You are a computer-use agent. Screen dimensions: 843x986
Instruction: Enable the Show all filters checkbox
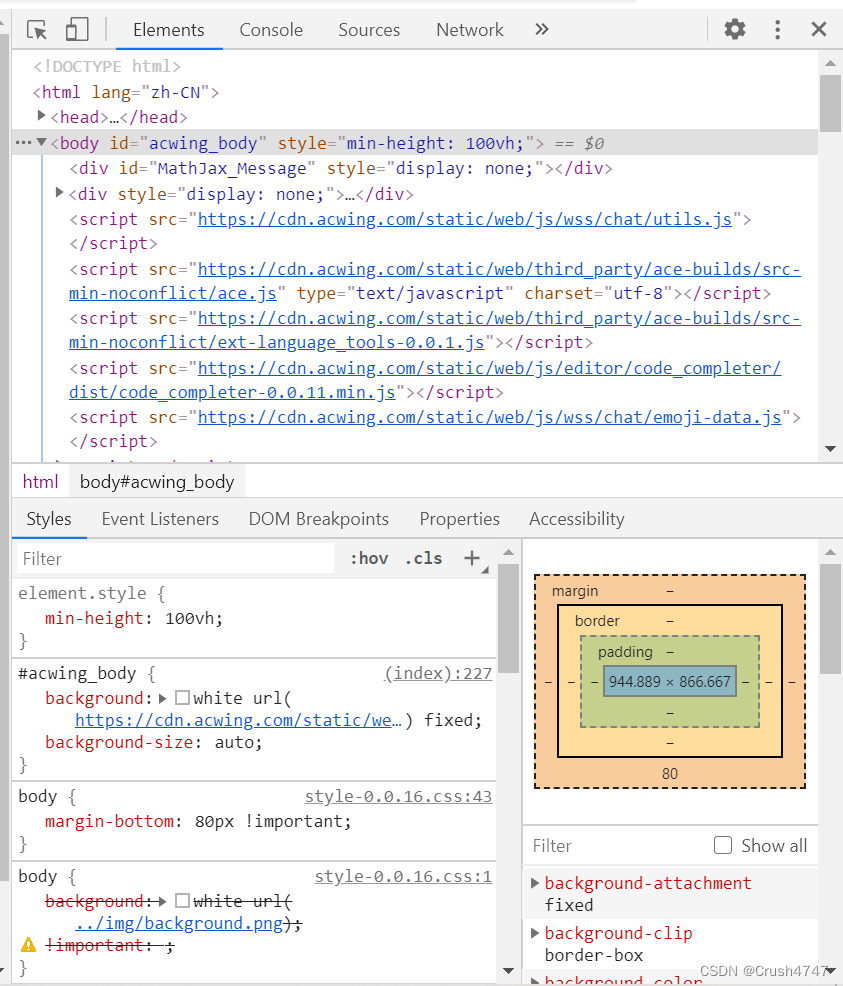pyautogui.click(x=723, y=845)
